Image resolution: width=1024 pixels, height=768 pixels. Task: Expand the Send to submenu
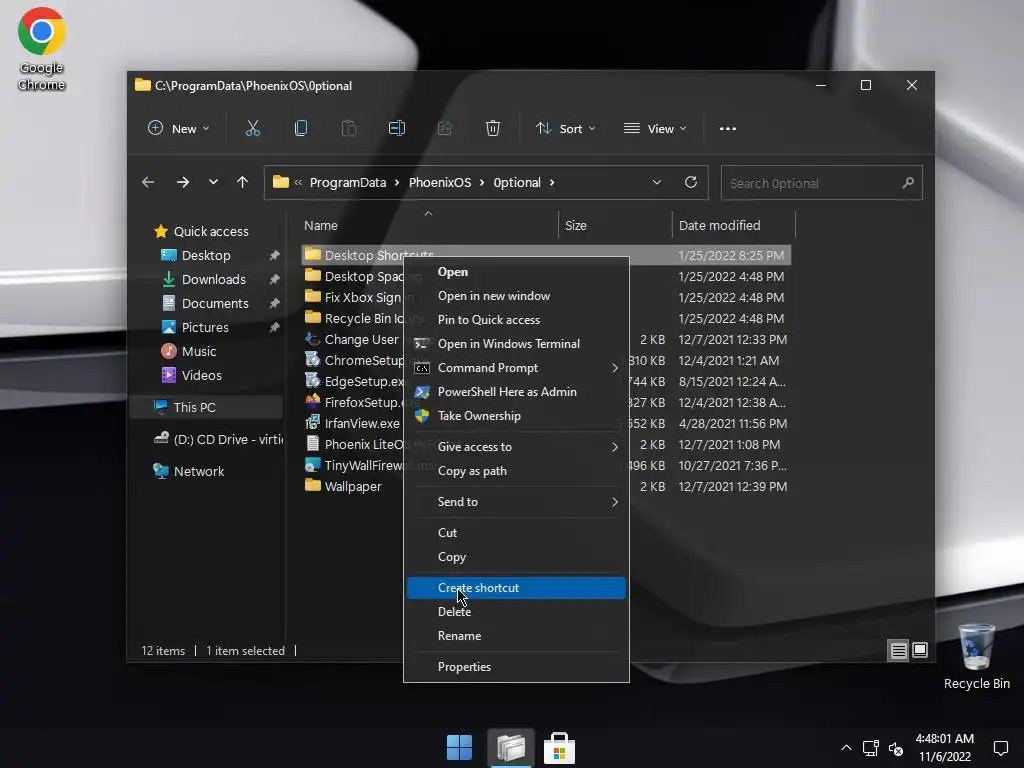pyautogui.click(x=516, y=502)
